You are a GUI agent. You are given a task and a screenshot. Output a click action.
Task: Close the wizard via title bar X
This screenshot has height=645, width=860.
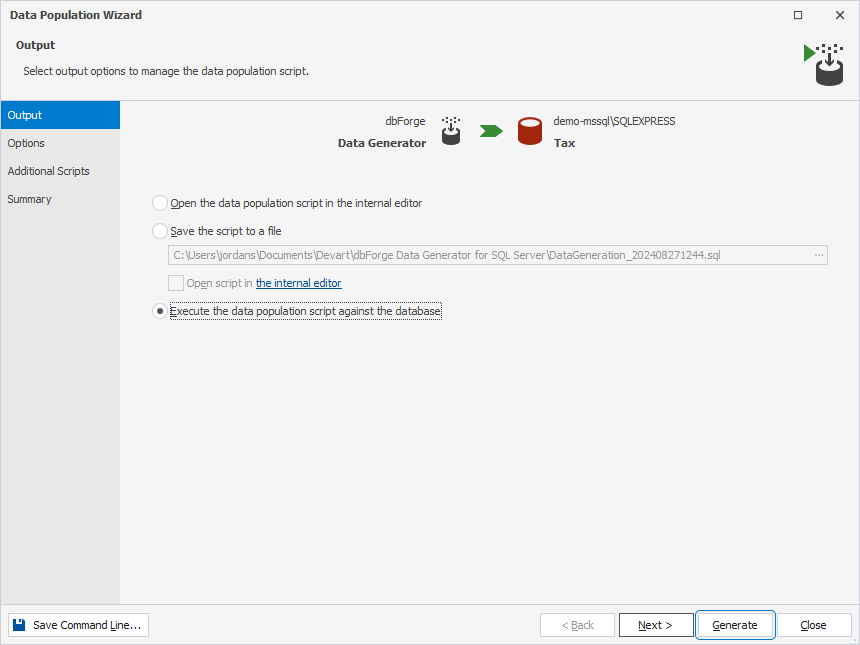pos(840,15)
